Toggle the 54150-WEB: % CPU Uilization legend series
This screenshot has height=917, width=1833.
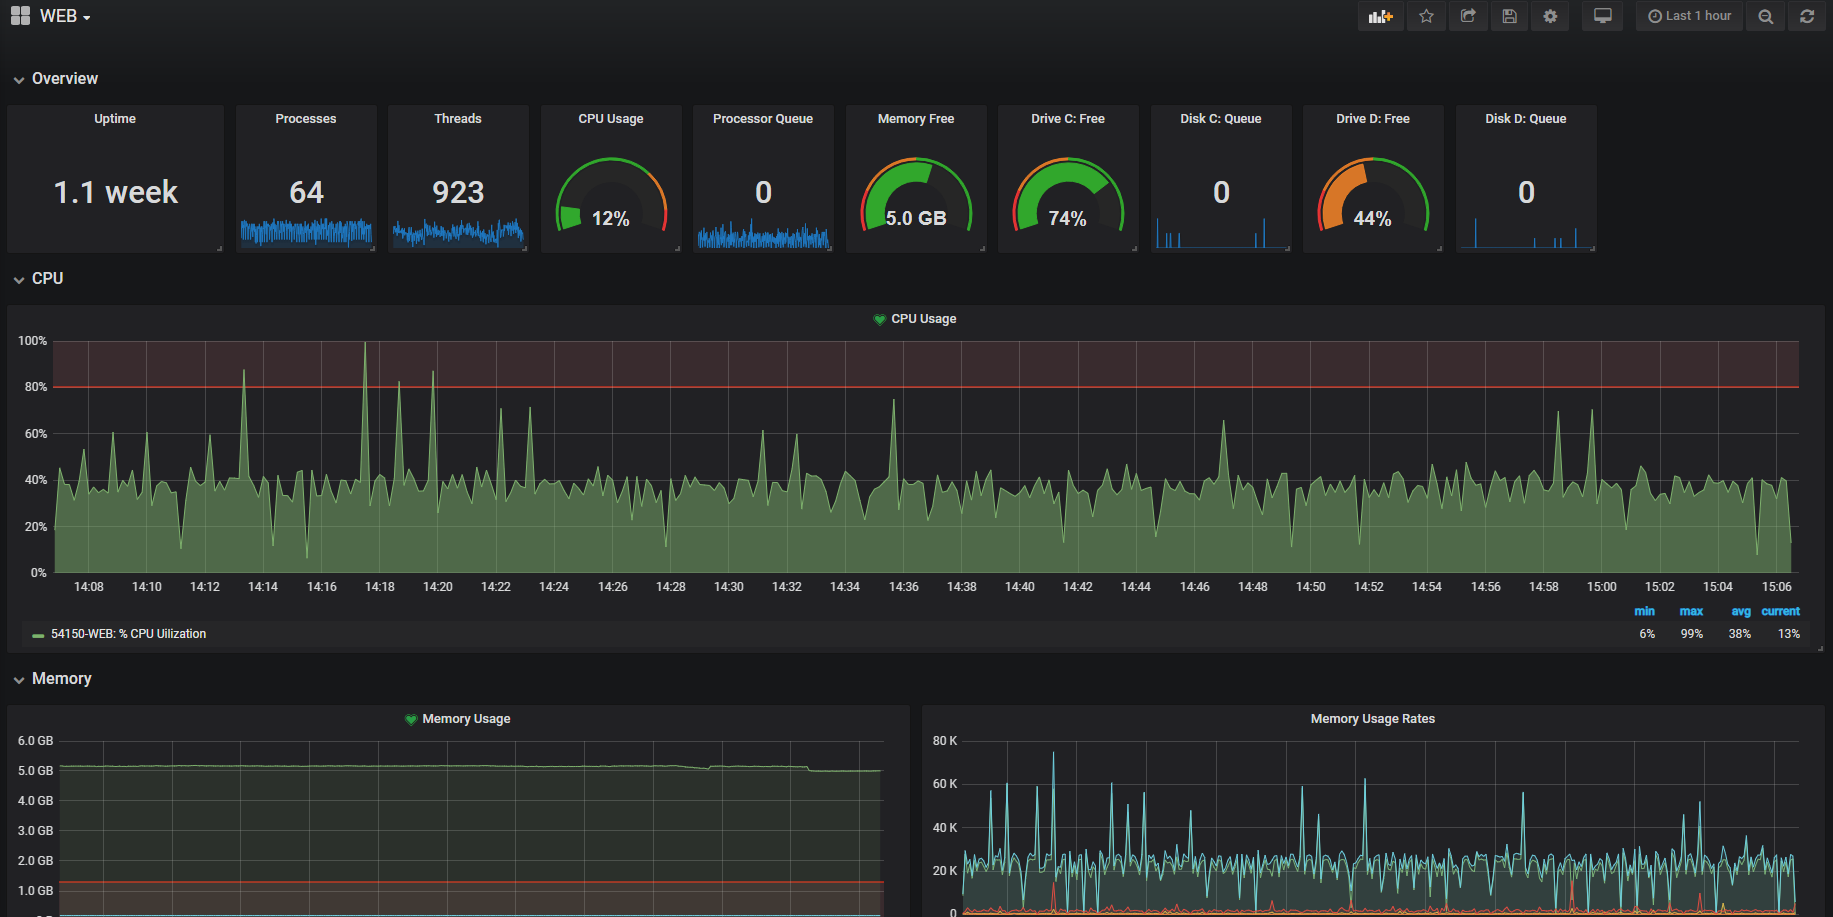129,634
